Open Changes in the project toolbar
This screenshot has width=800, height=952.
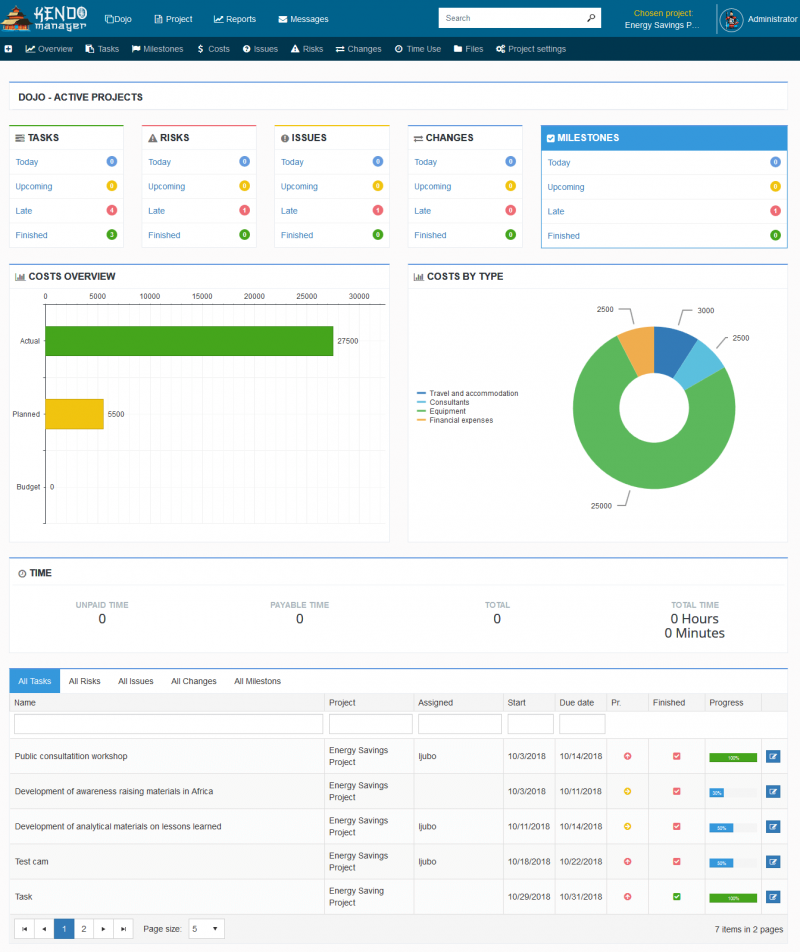[359, 49]
